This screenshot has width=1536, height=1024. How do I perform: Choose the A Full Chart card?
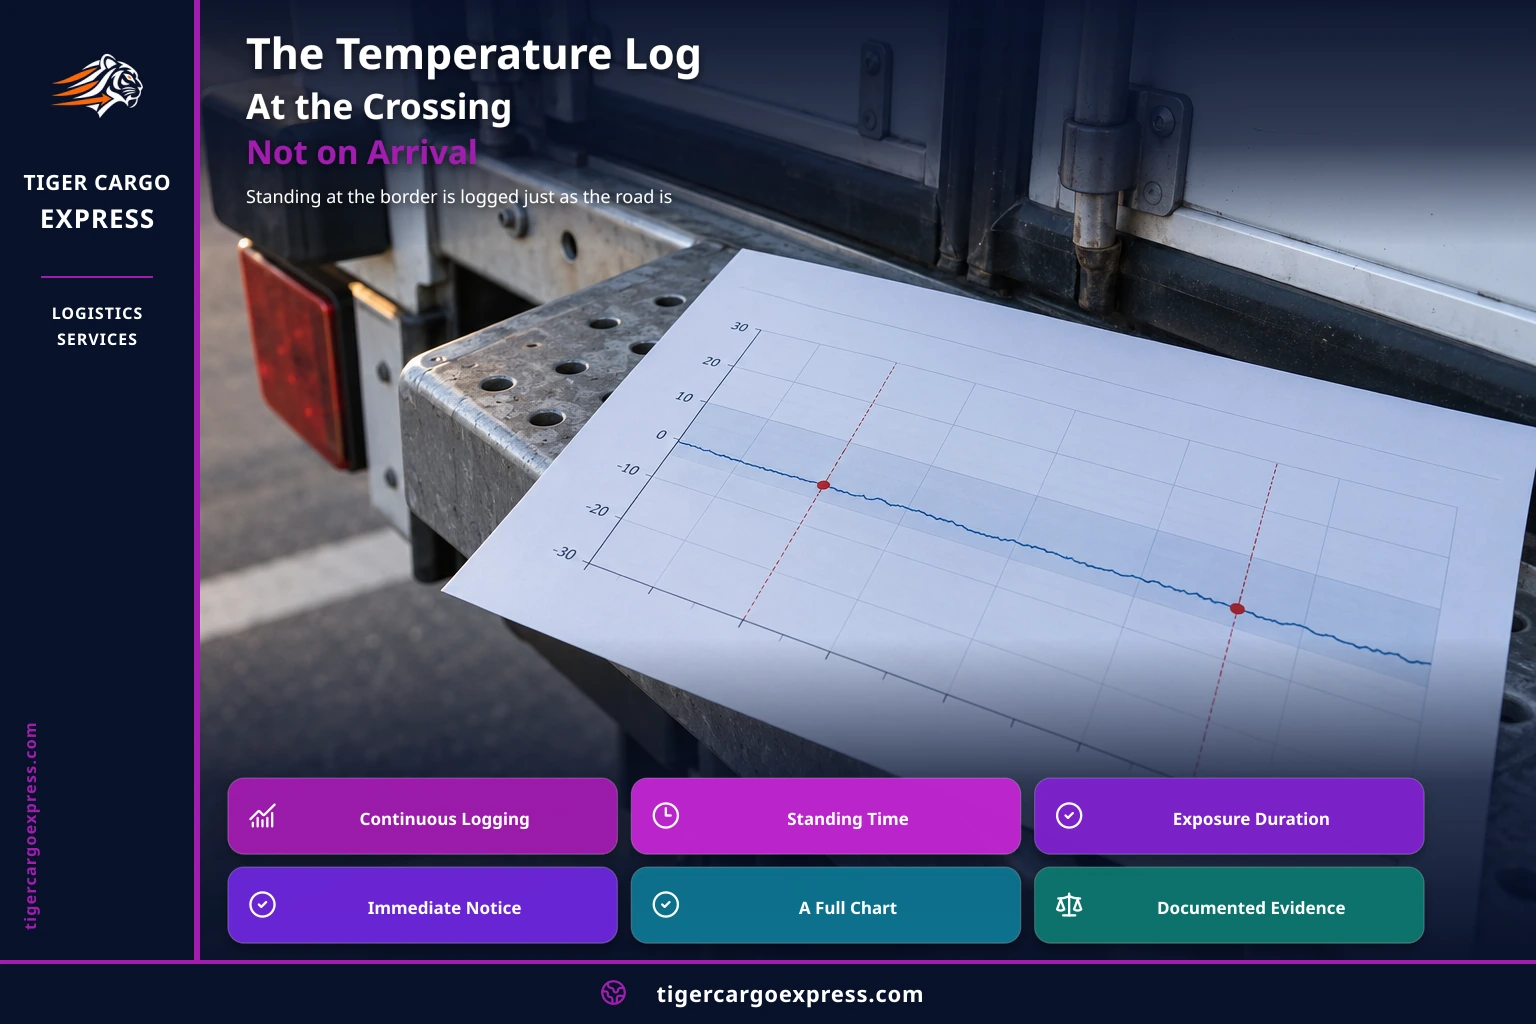(826, 905)
